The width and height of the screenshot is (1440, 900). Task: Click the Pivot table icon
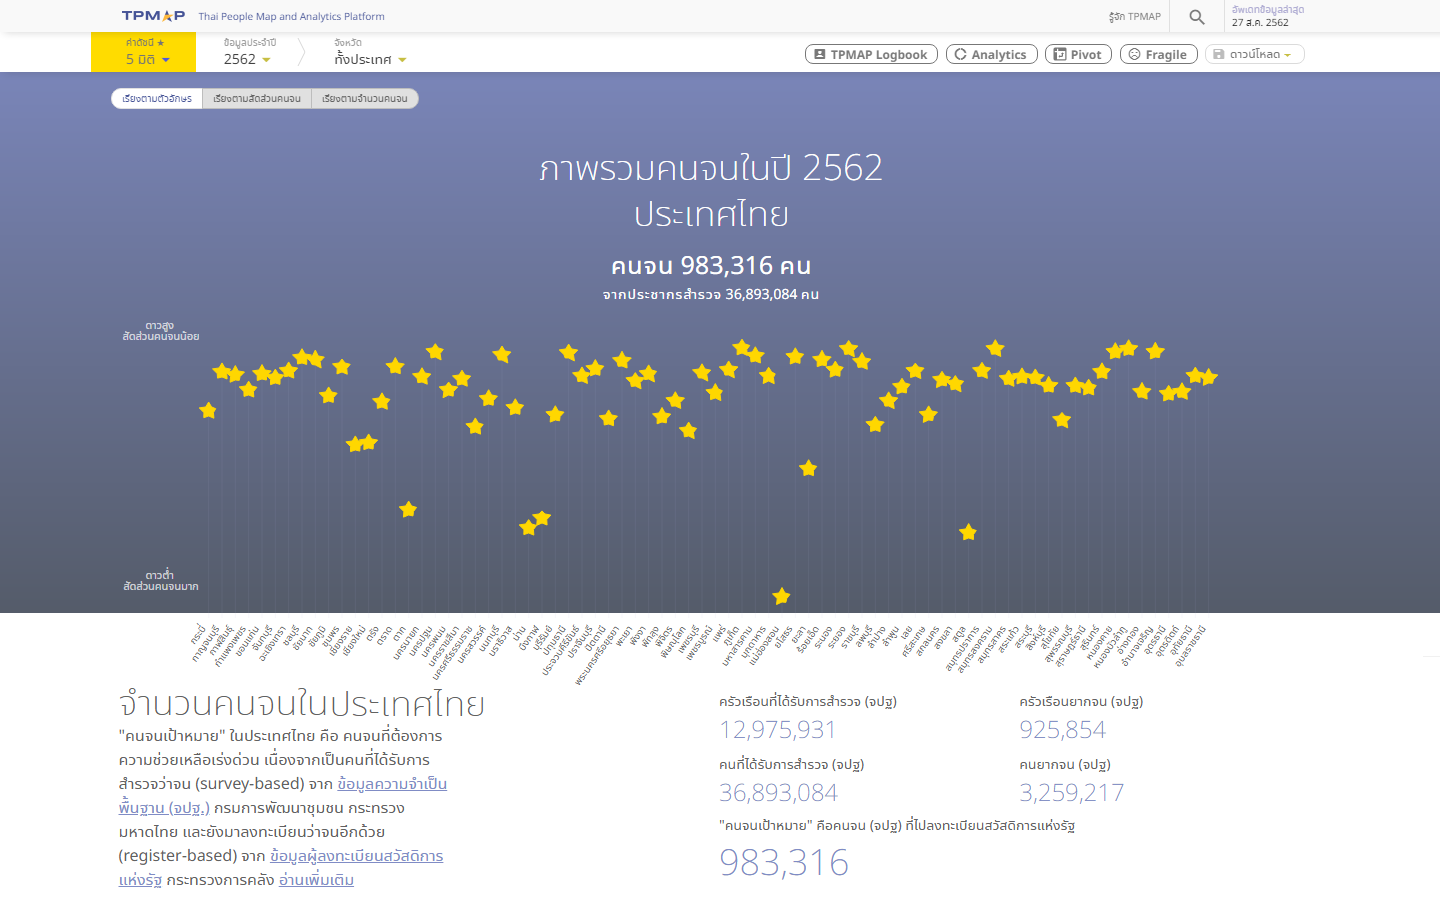(x=1061, y=54)
